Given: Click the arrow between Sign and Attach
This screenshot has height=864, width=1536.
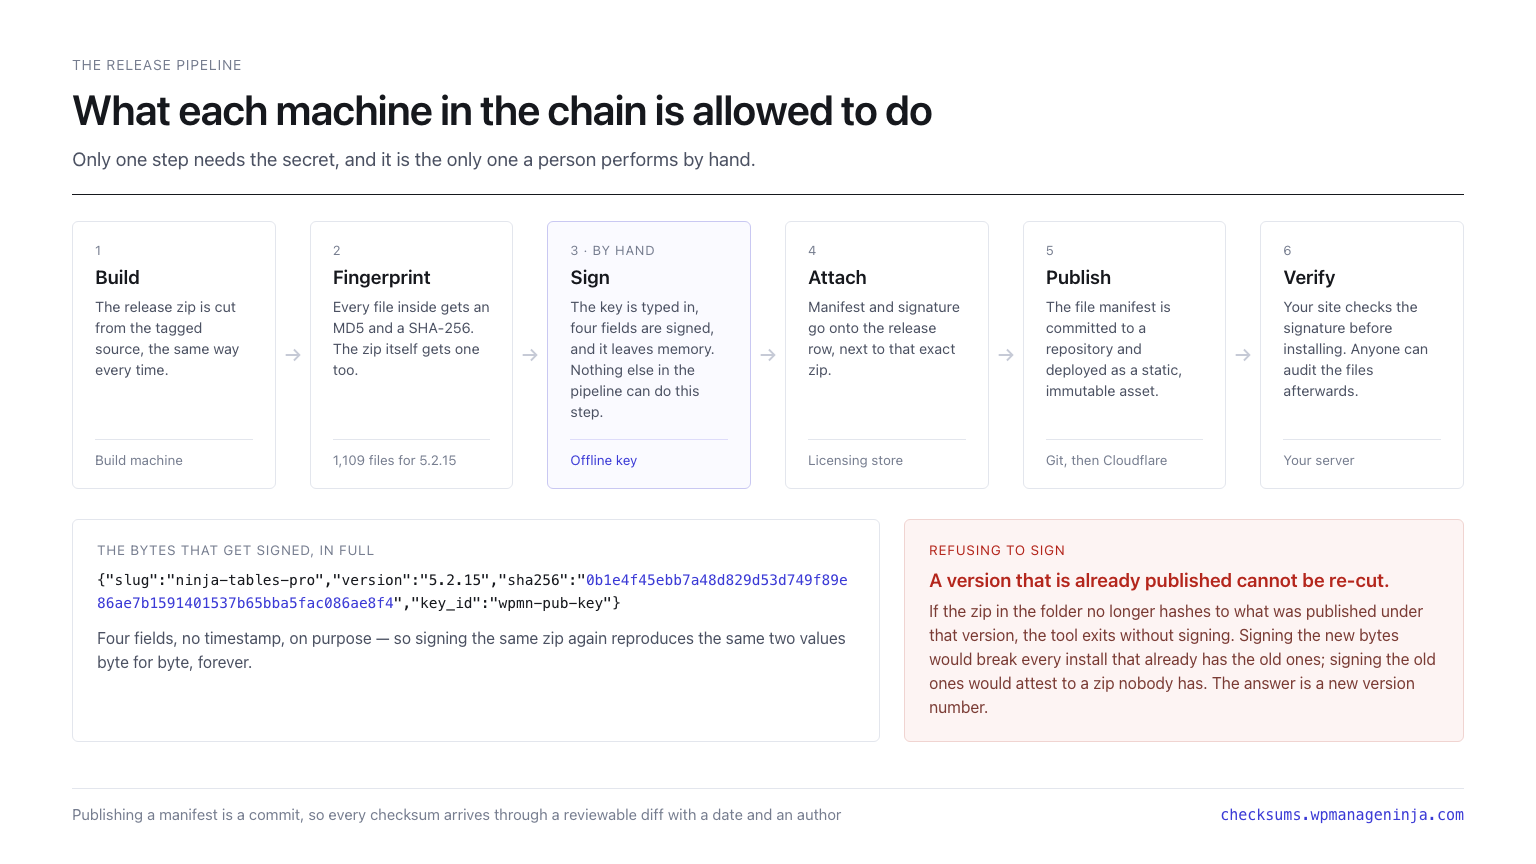Looking at the screenshot, I should (768, 355).
